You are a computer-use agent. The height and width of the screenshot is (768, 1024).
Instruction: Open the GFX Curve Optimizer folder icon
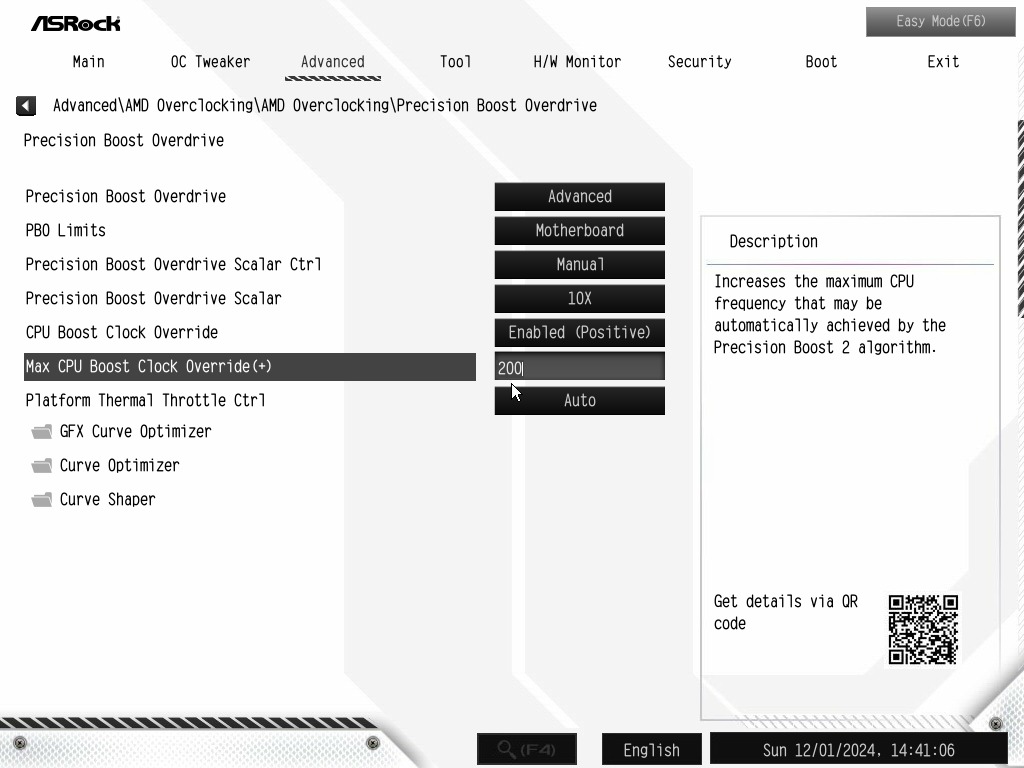point(42,432)
